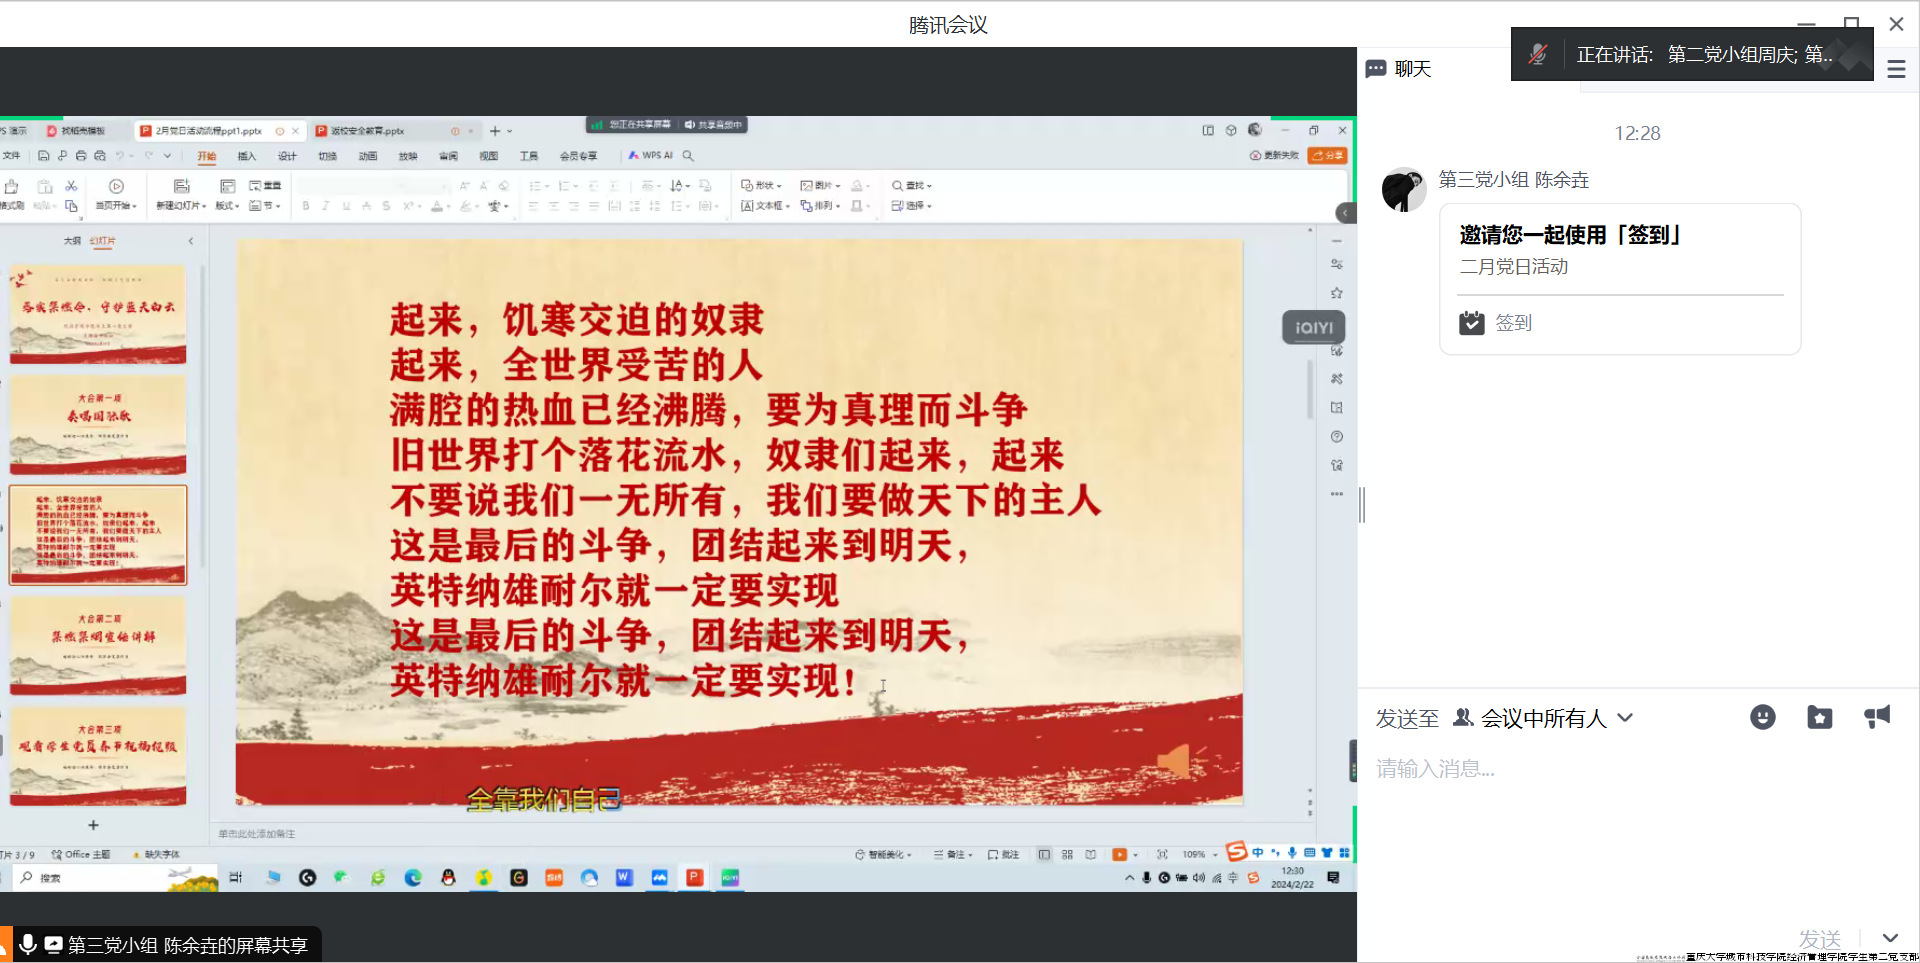Toggle the microphone icon at bottom left
The height and width of the screenshot is (963, 1920).
pos(28,944)
